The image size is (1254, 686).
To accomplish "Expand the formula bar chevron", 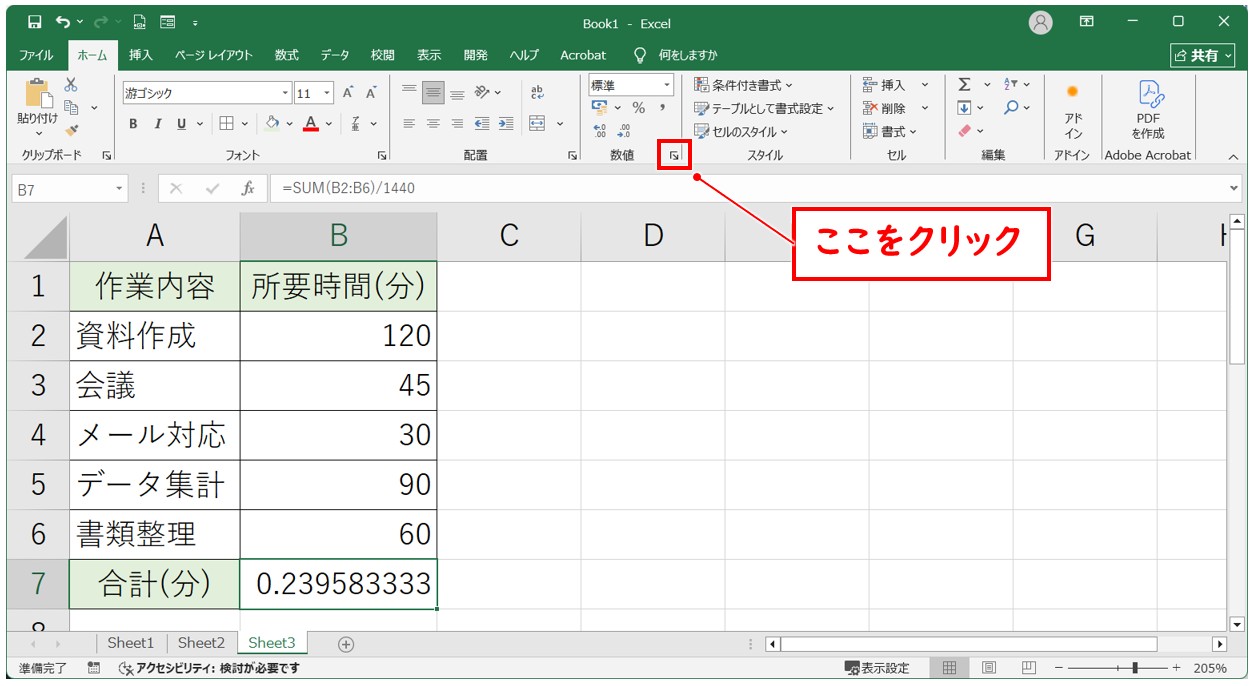I will point(1233,188).
